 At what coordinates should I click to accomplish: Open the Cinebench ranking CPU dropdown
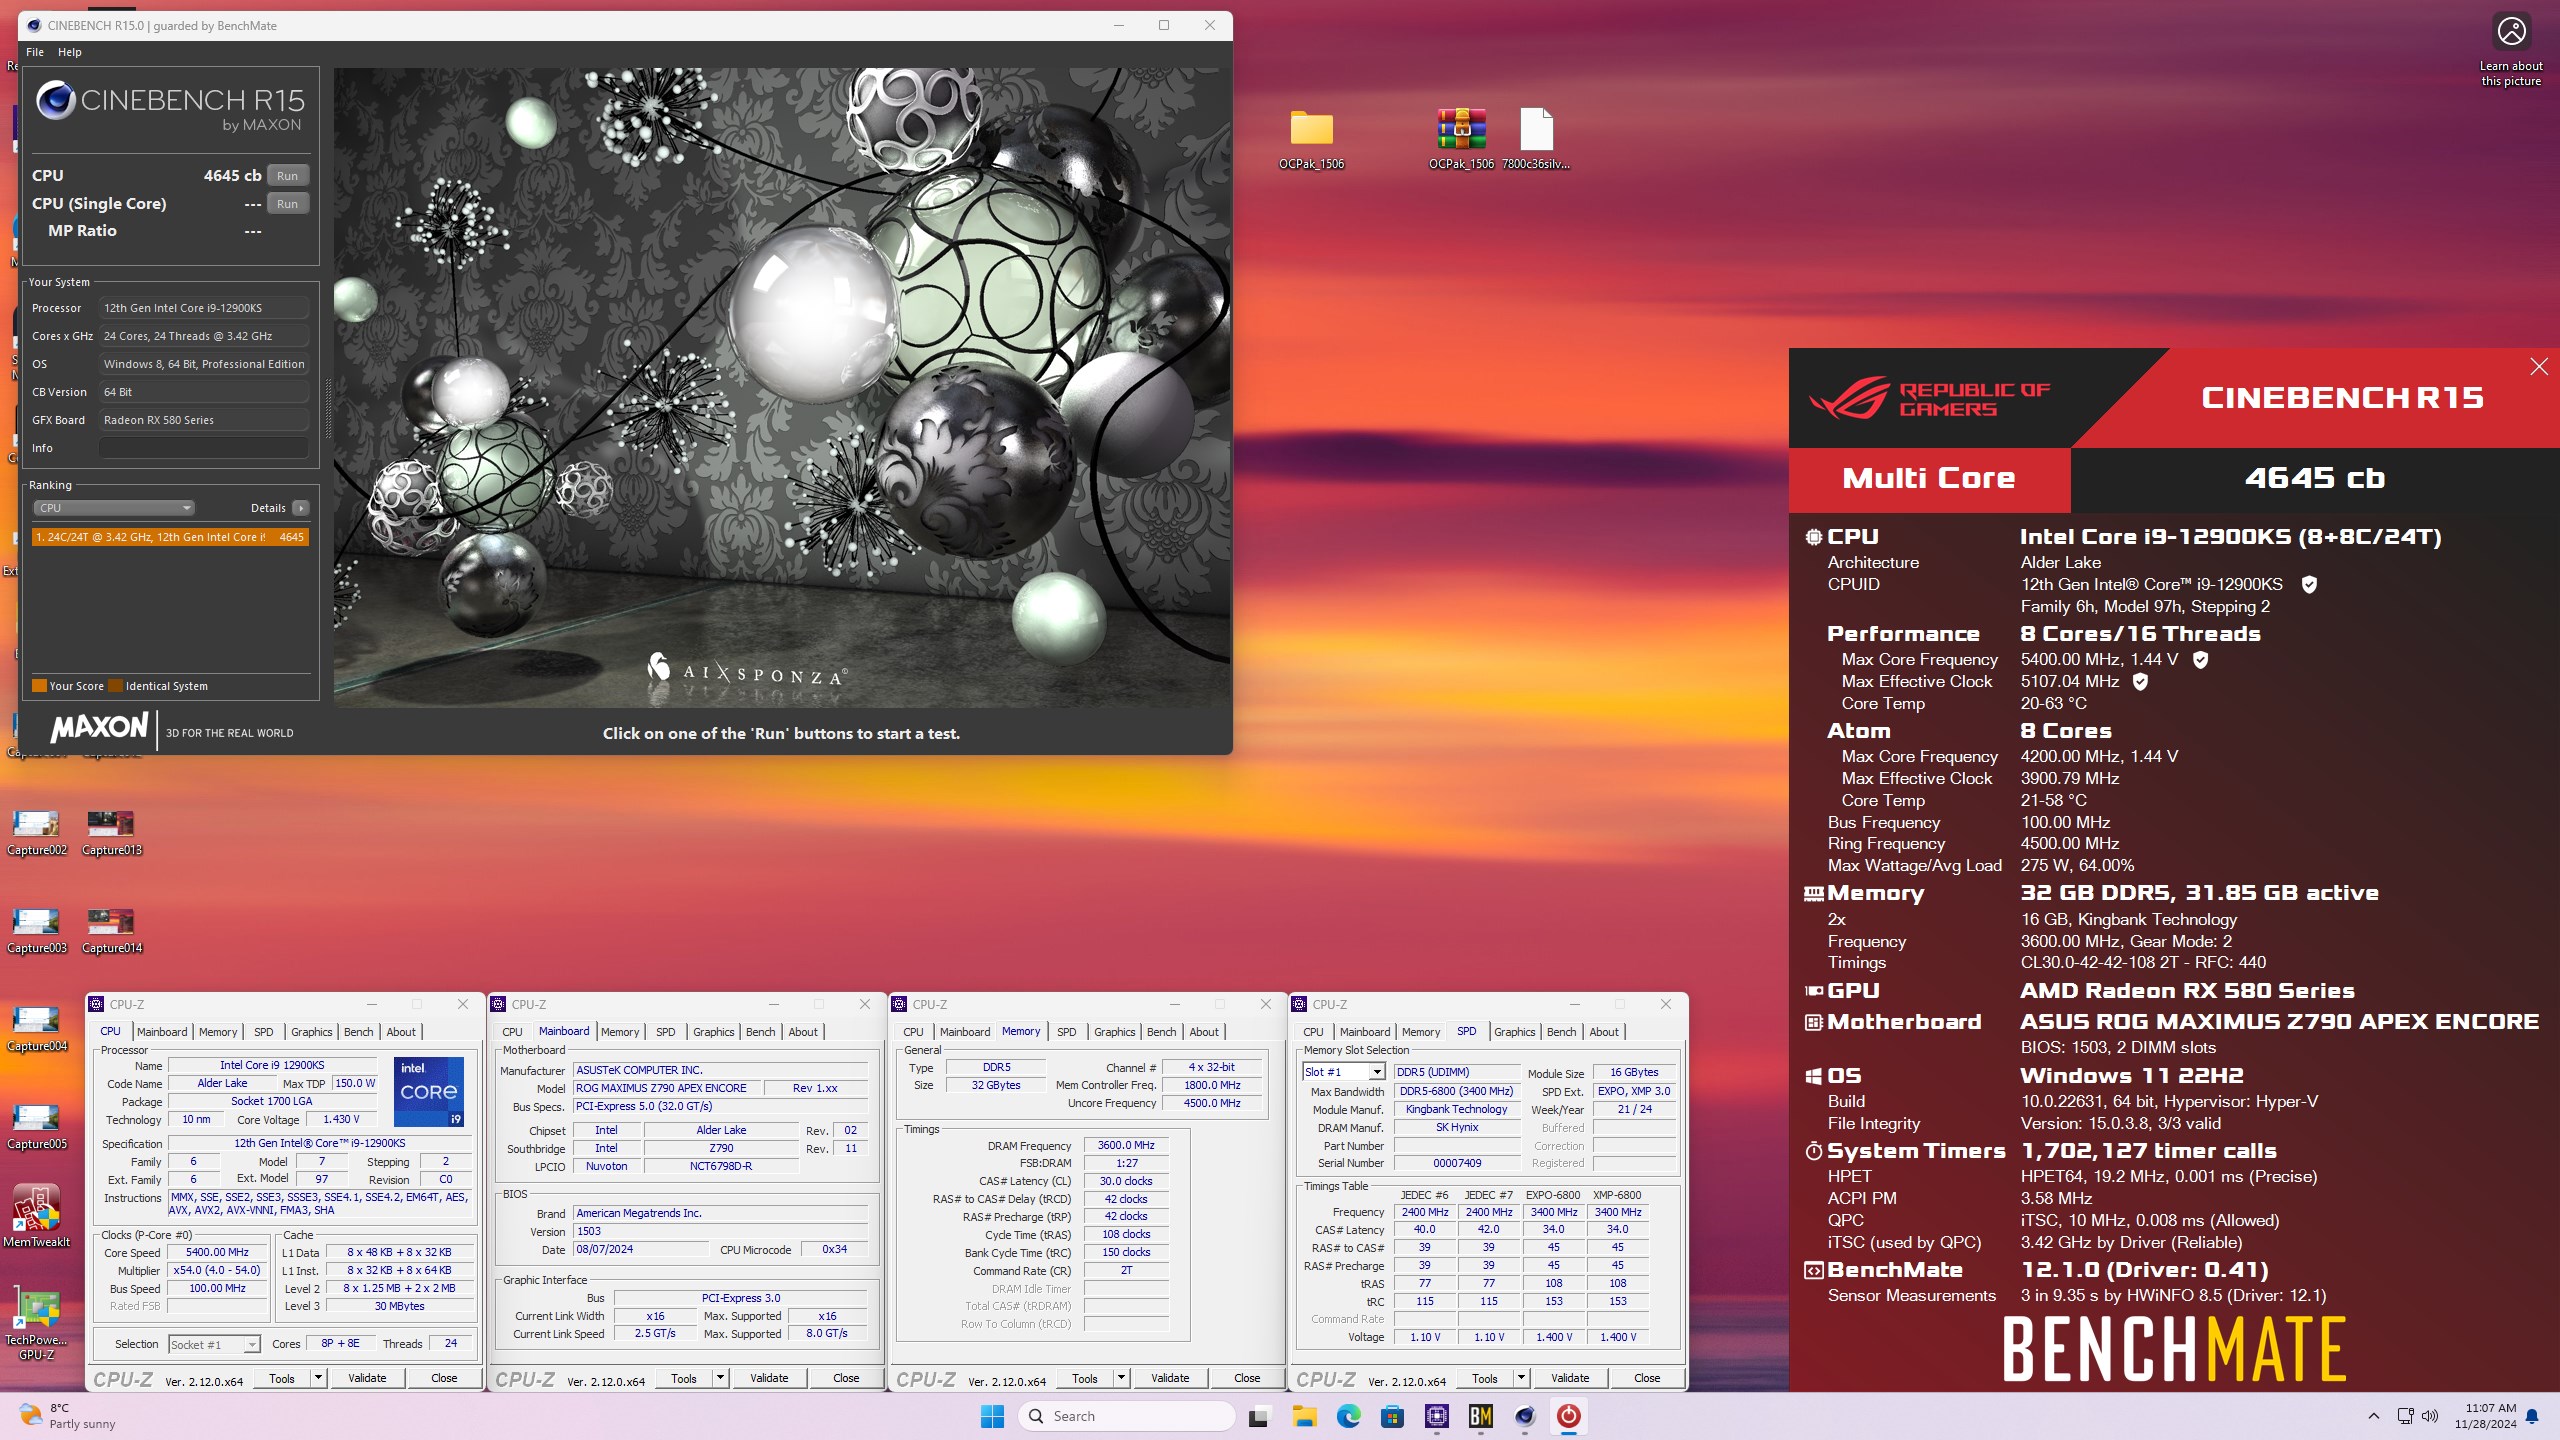click(114, 508)
